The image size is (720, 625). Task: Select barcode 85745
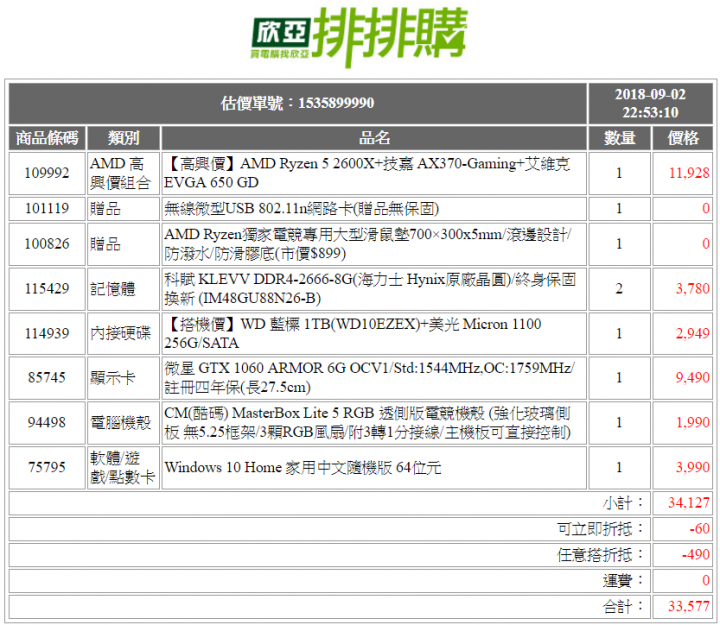tap(47, 377)
